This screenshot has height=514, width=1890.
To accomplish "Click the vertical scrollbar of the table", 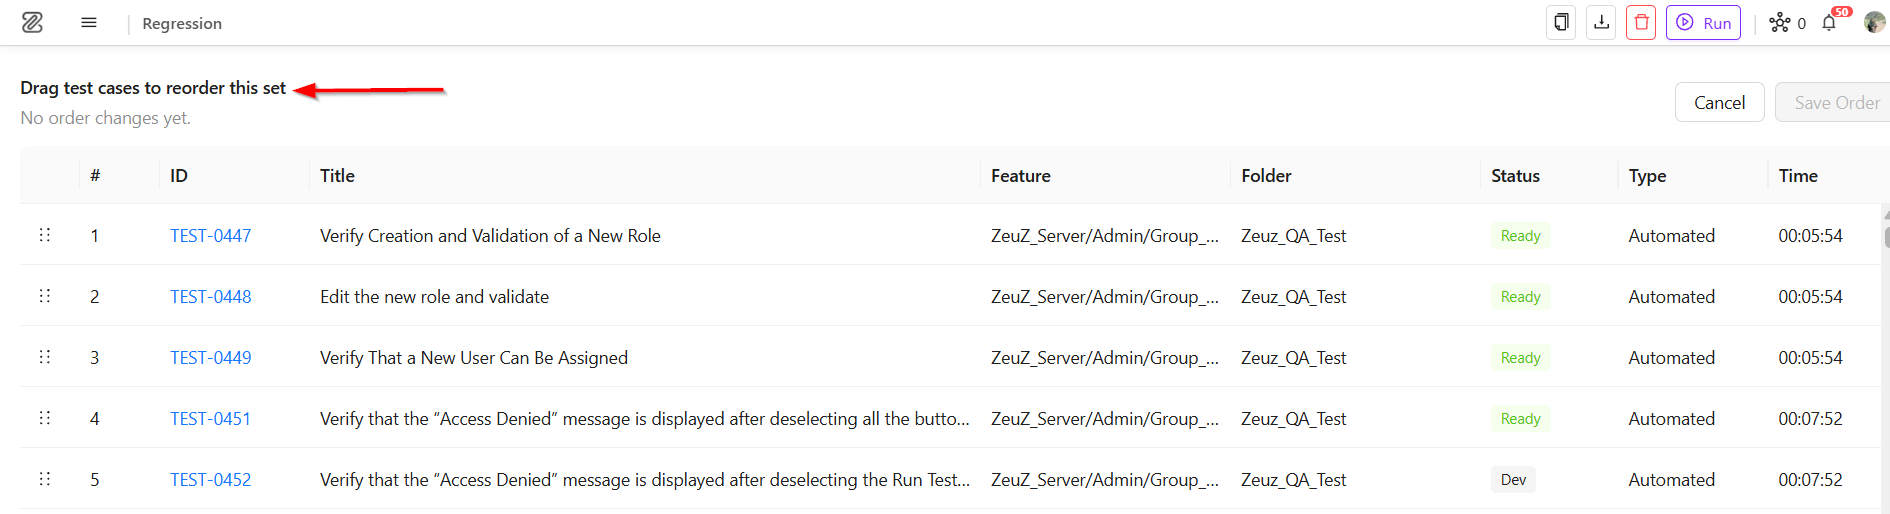I will (1886, 360).
